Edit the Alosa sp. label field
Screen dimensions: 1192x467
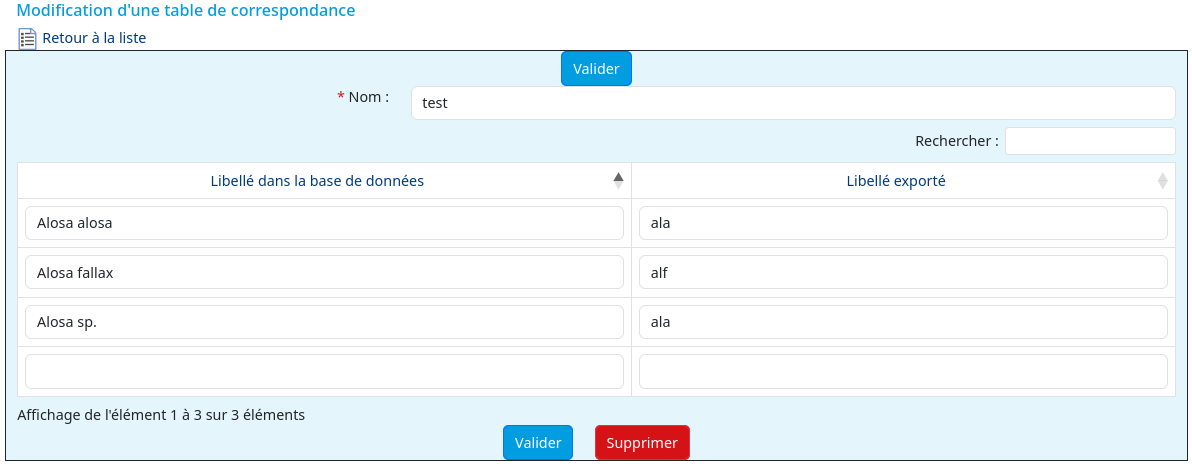[x=325, y=322]
